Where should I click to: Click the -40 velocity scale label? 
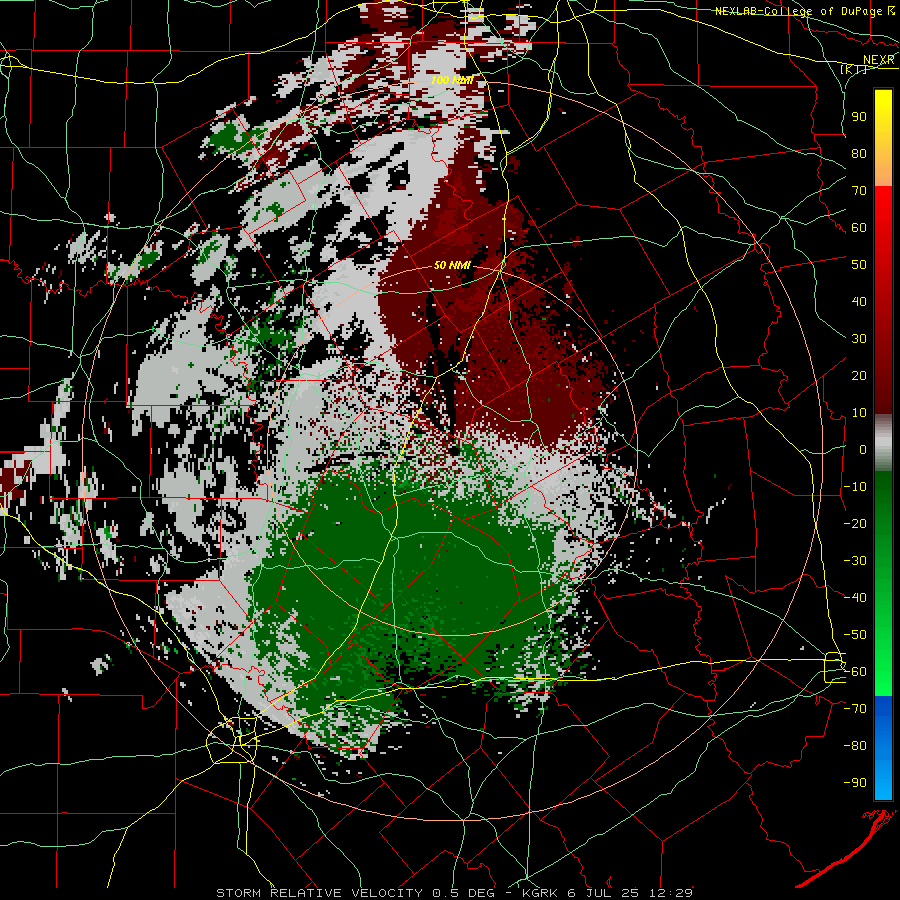click(x=855, y=598)
